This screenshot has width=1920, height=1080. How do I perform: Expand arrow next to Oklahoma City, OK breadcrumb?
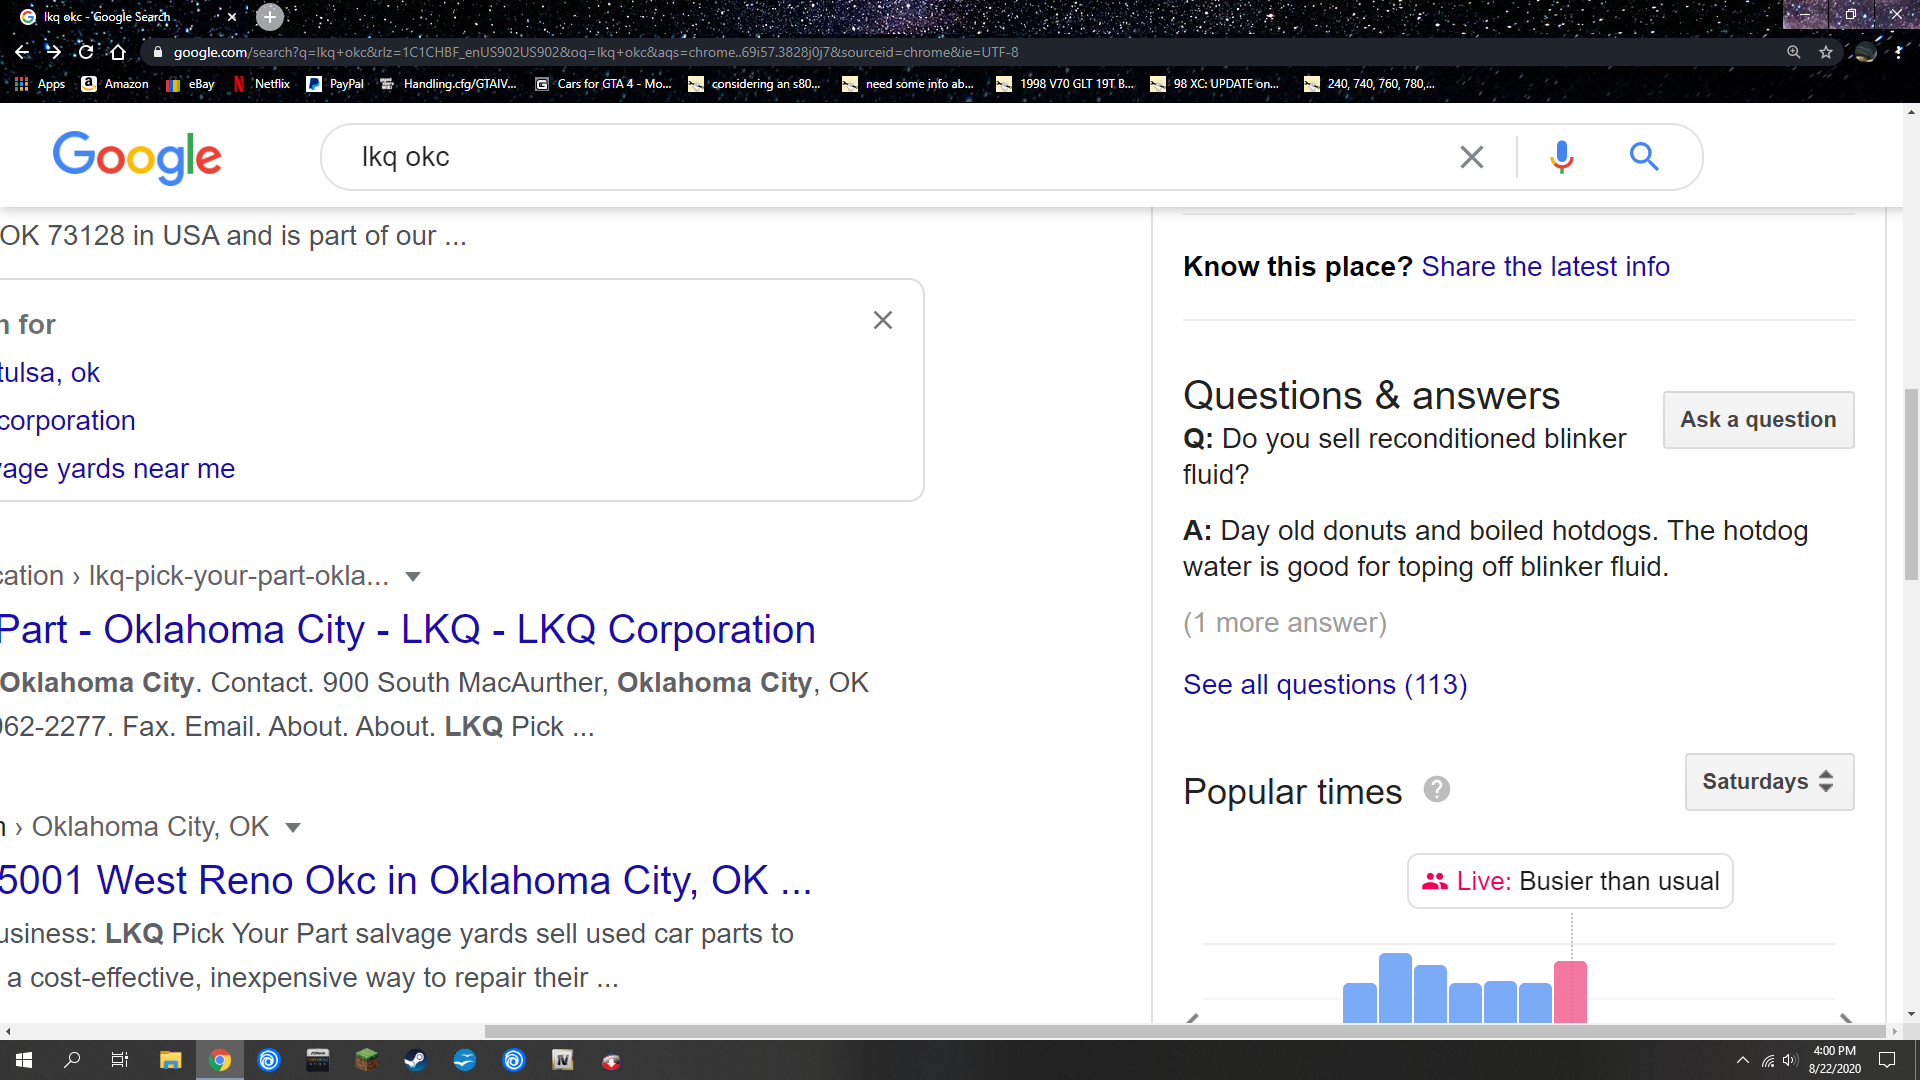[x=293, y=828]
